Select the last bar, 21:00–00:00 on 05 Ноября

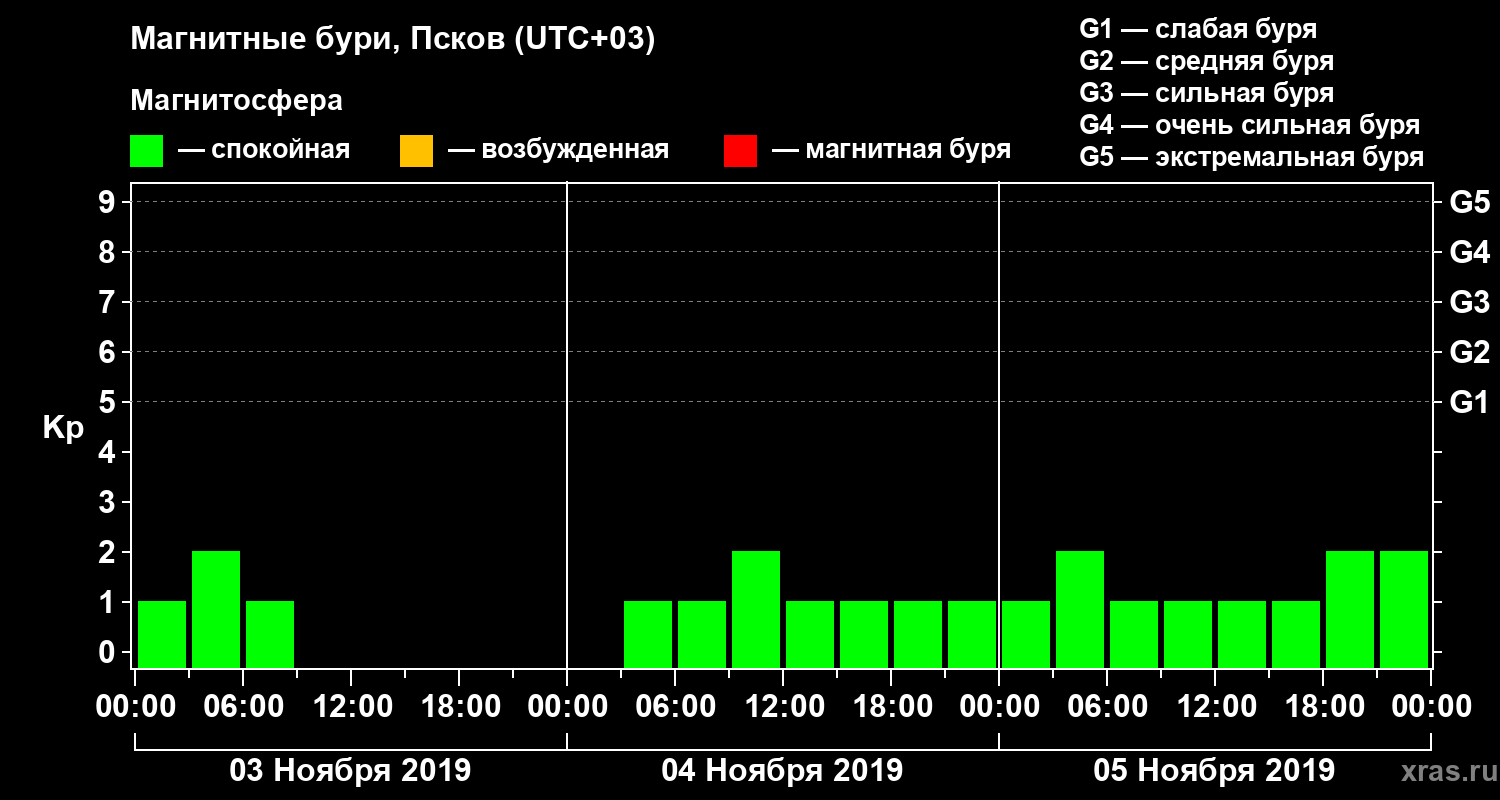(x=1404, y=609)
